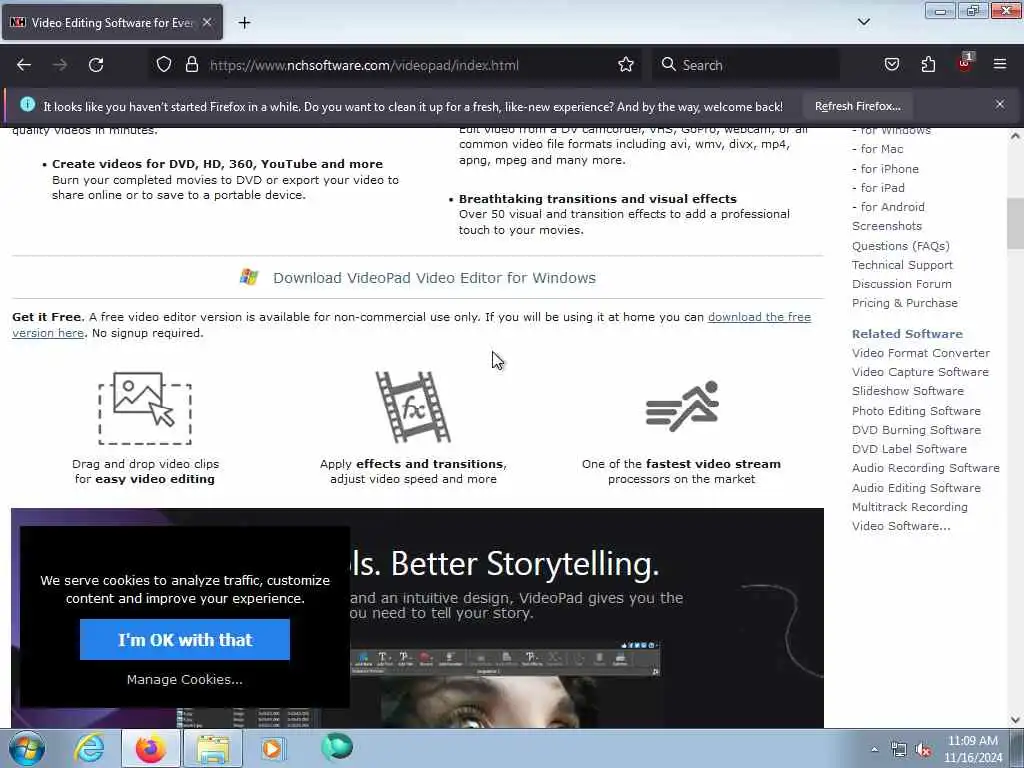
Task: Open Windows Explorer folder from taskbar
Action: click(x=213, y=748)
